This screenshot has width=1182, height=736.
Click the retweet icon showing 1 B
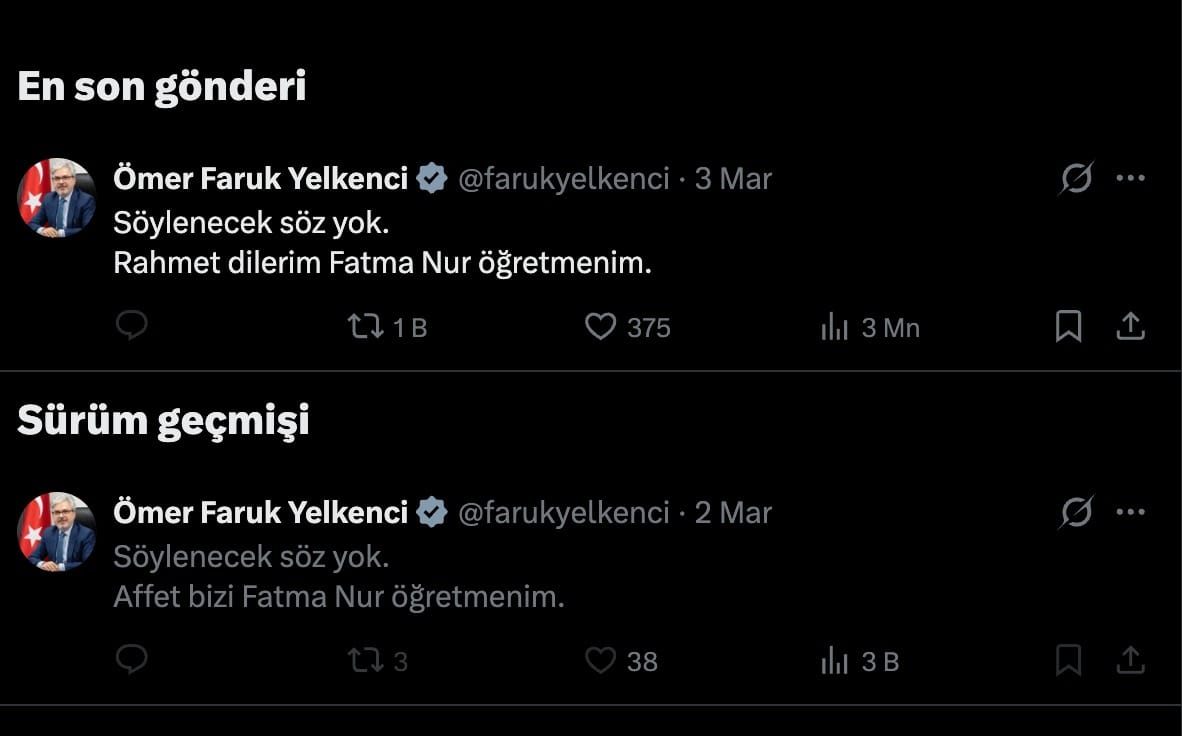[x=366, y=326]
